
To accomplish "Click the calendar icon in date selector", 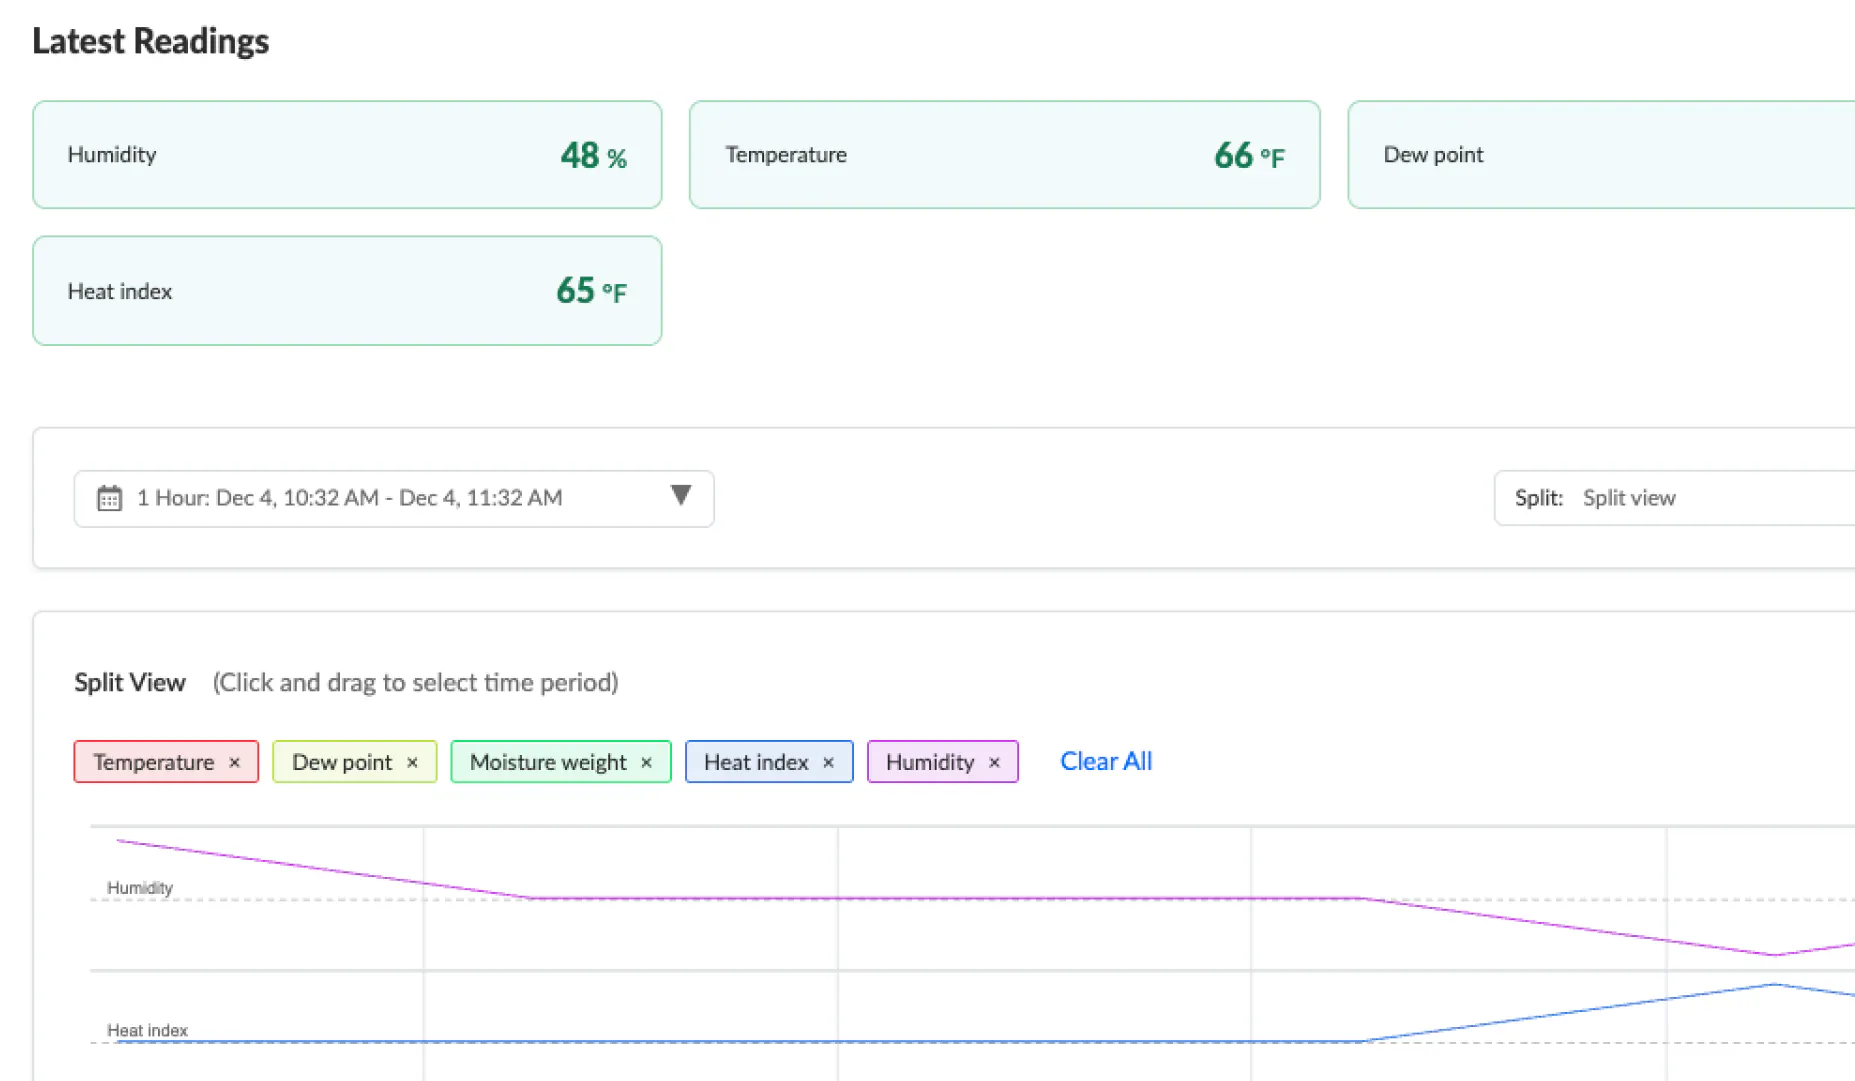I will (x=109, y=498).
